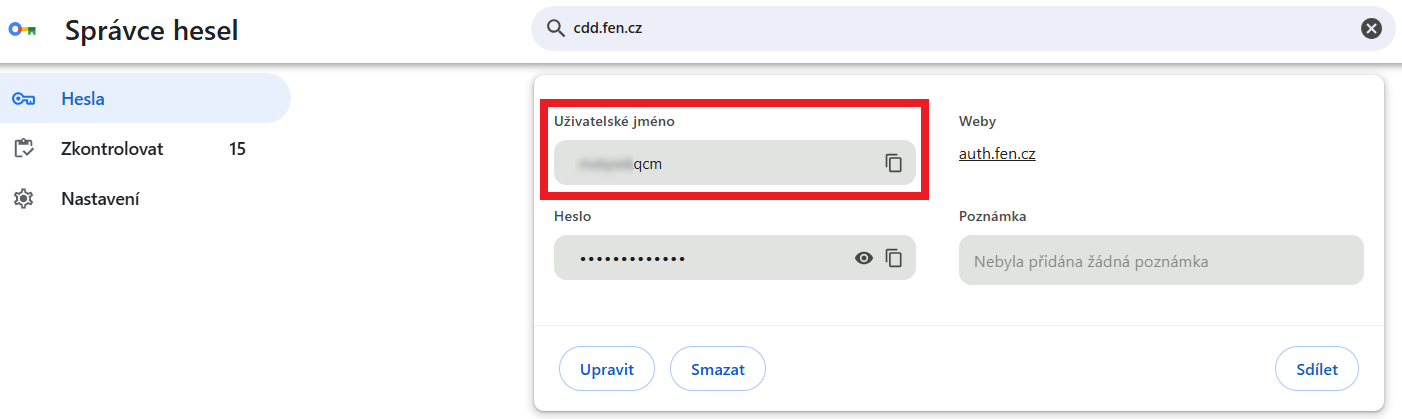The height and width of the screenshot is (419, 1402).
Task: Click the Nastavení gear icon
Action: (23, 199)
